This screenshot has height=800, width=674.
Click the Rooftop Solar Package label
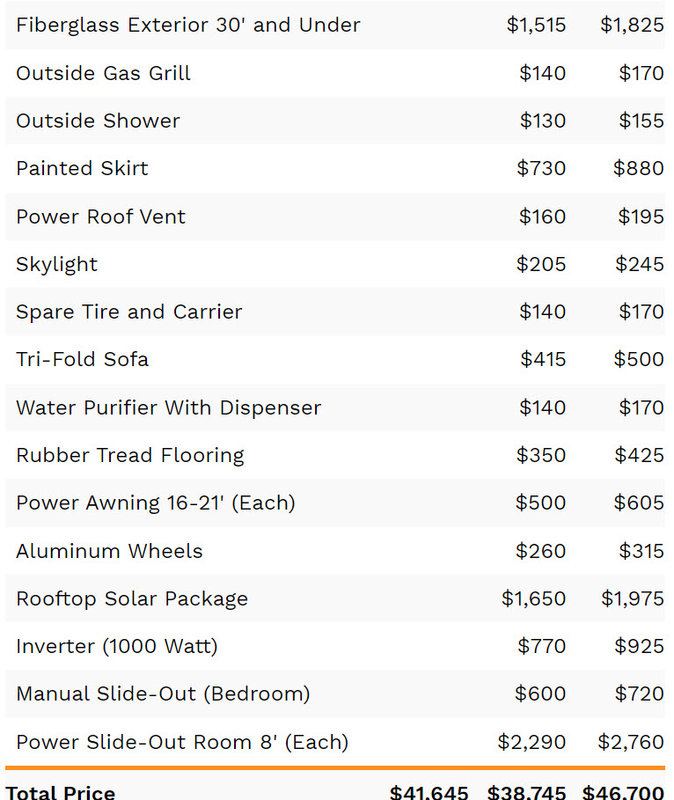[132, 599]
